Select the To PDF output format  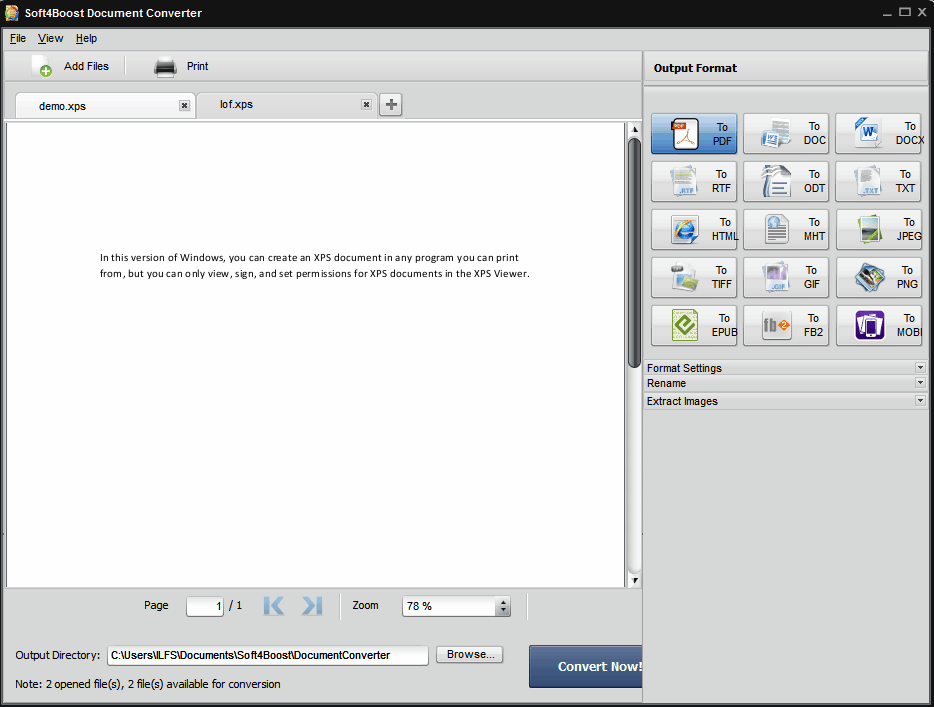point(693,134)
